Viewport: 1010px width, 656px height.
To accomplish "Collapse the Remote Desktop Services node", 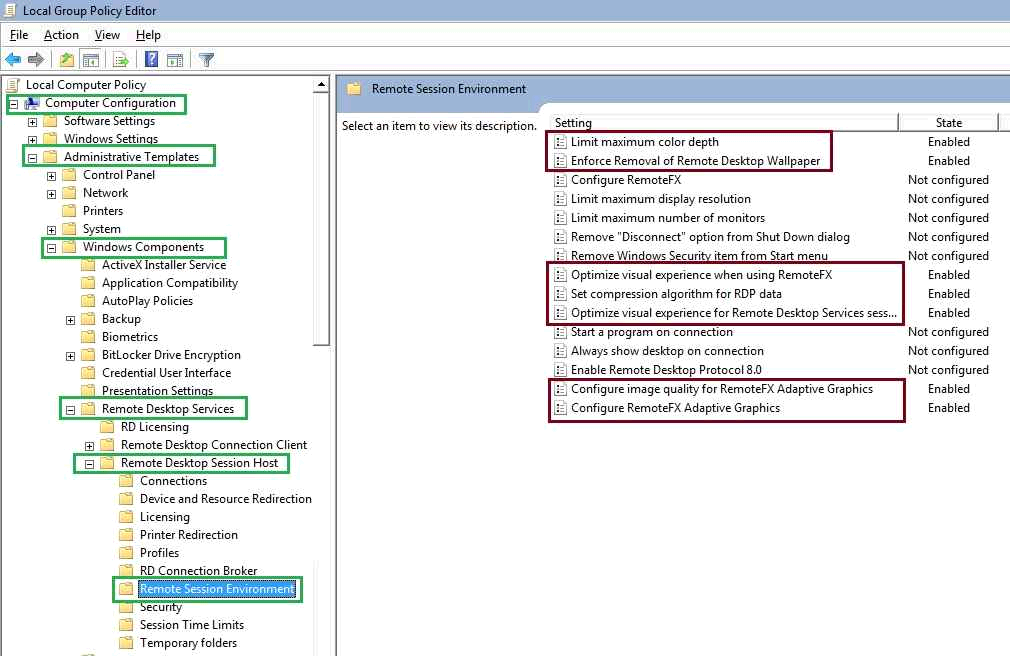I will point(71,410).
